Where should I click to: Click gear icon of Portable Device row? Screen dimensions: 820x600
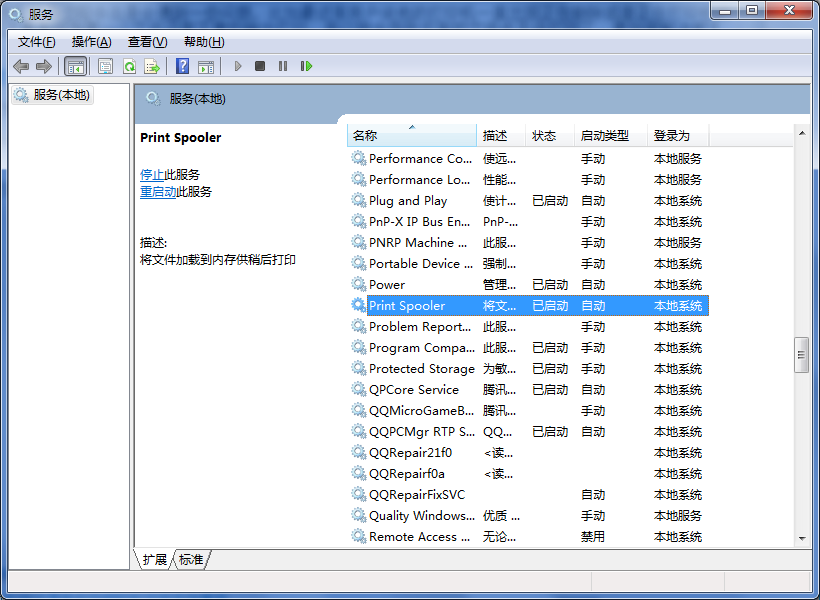358,263
